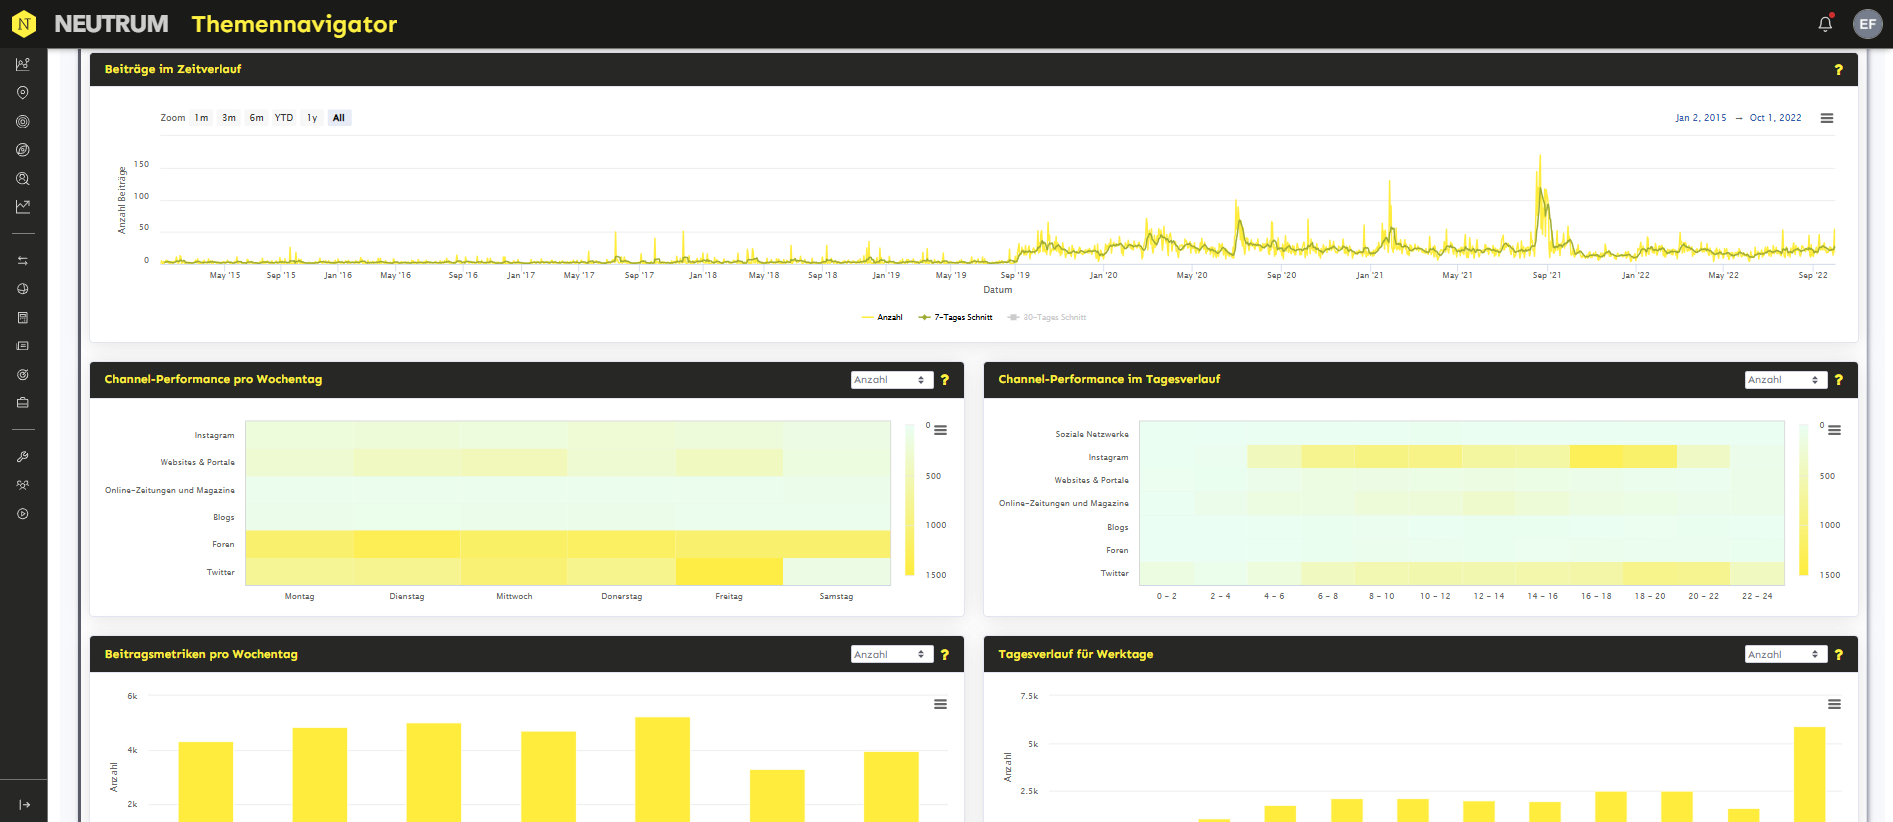Screen dimensions: 1893x822
Task: Click the Online-Zeitungen und Magazine label in weekday heatmap
Action: coord(170,490)
